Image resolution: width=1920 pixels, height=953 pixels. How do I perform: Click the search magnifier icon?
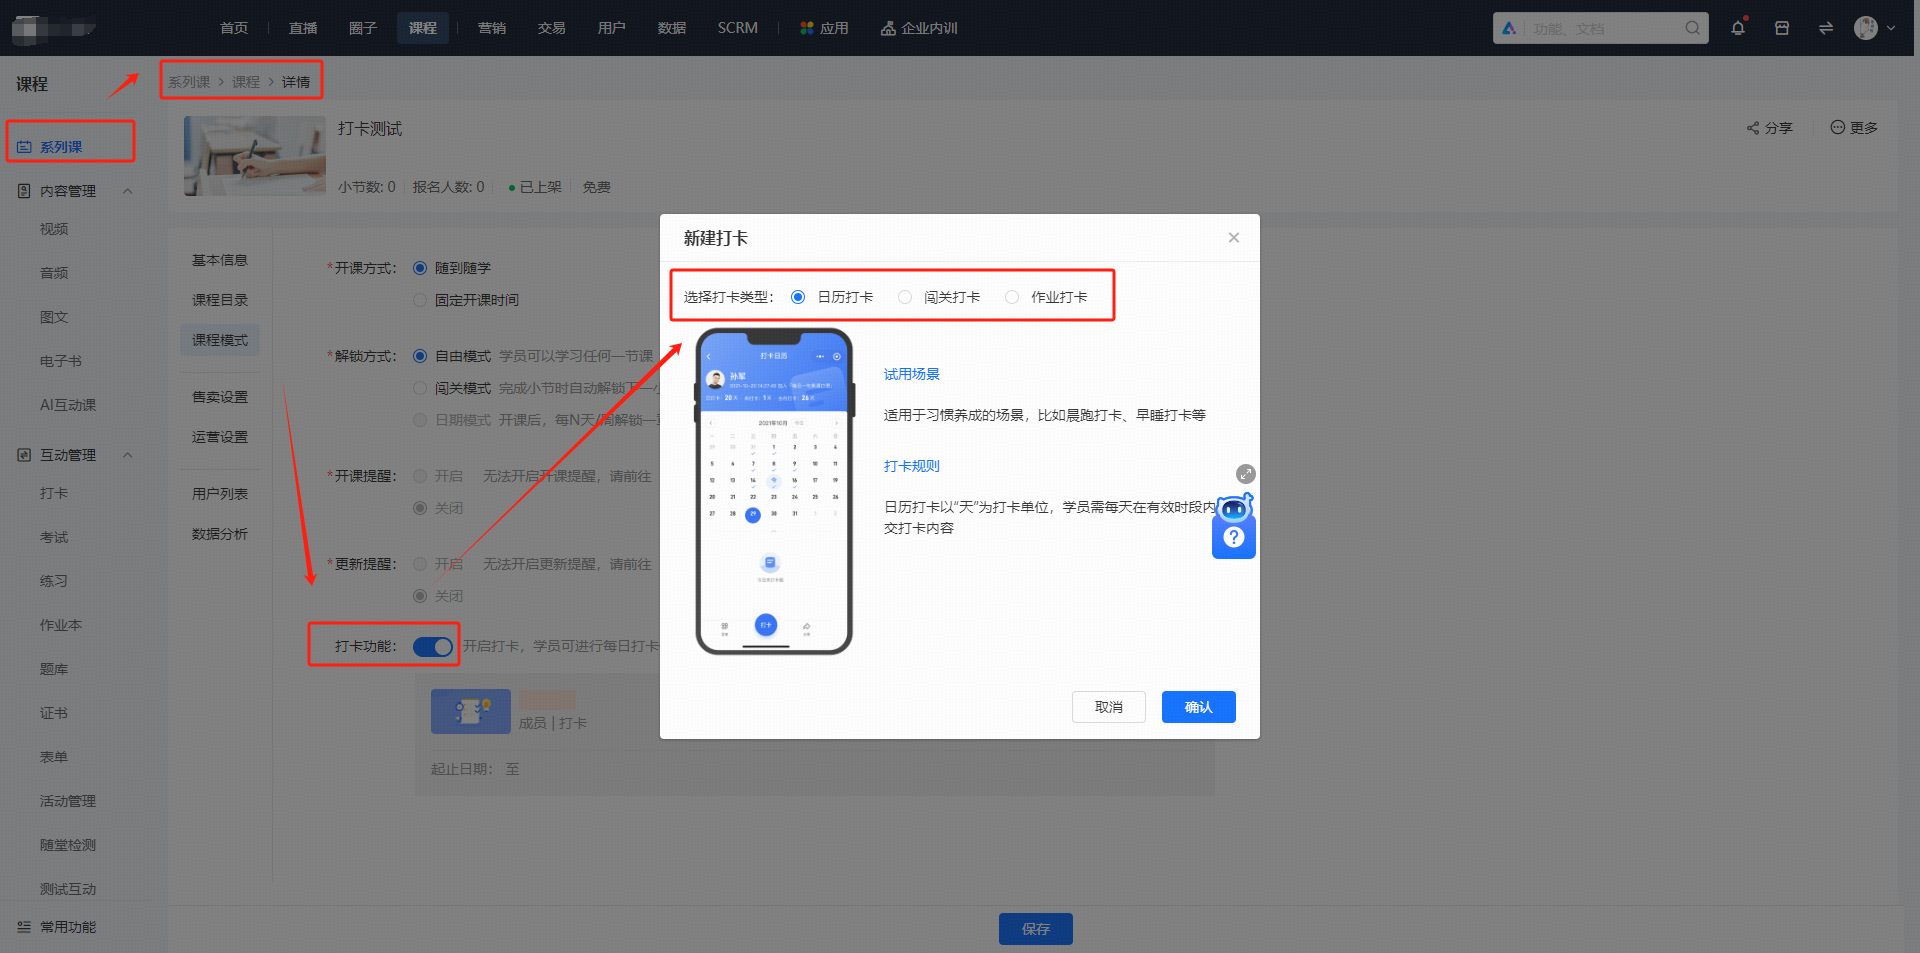1692,28
